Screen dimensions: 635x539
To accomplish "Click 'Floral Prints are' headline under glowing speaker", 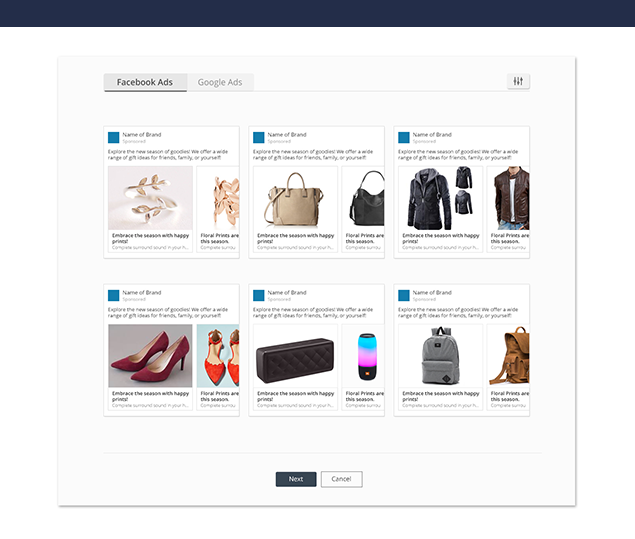I will pos(364,396).
